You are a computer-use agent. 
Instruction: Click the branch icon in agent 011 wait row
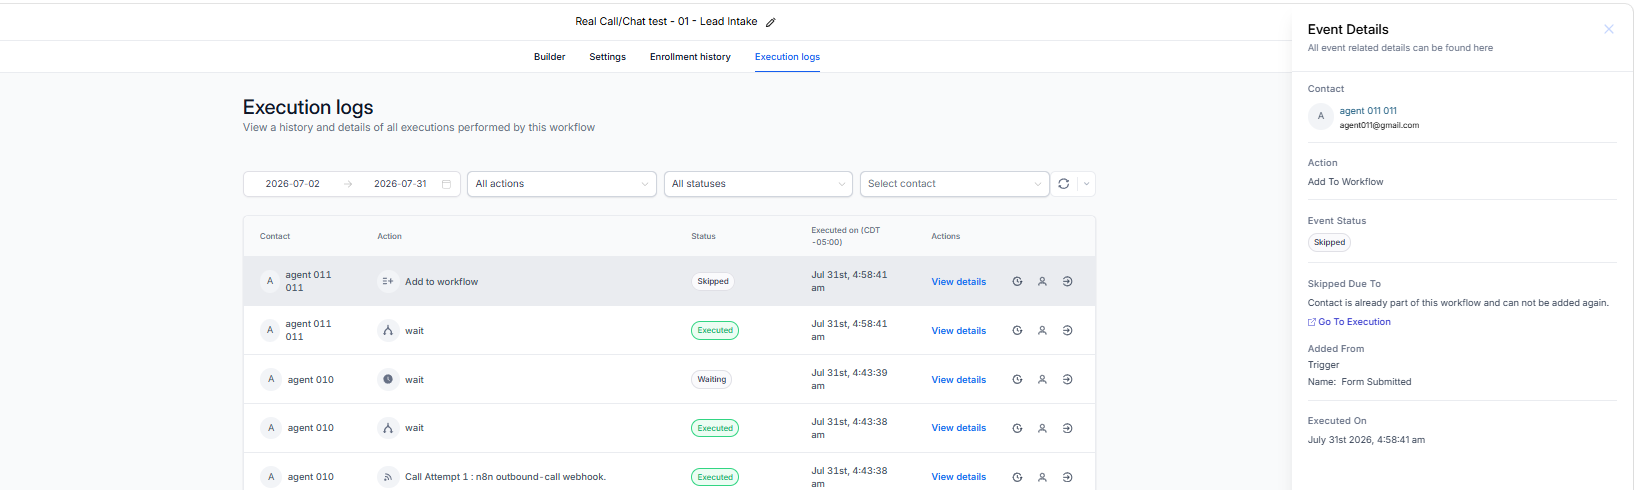[x=388, y=331]
